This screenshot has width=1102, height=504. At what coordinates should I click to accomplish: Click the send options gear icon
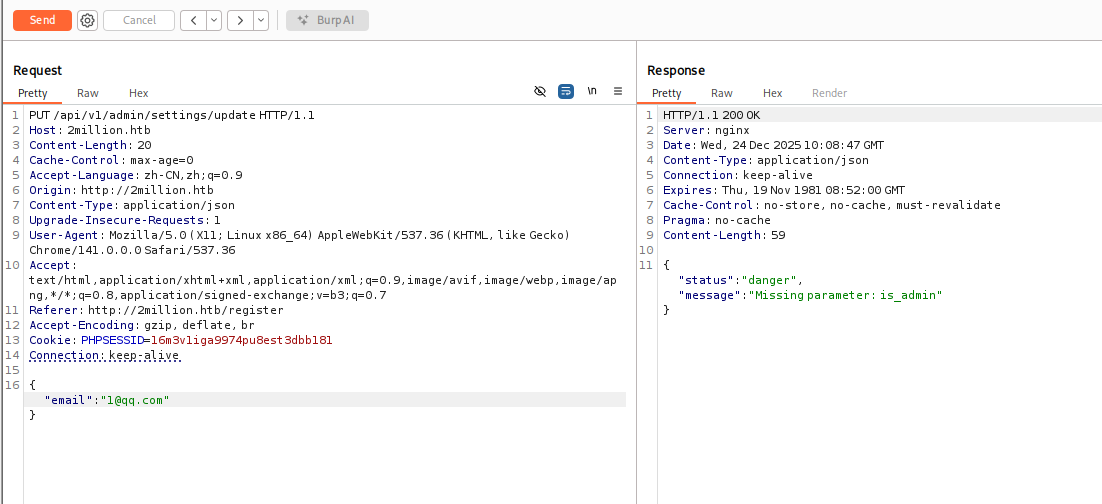[87, 20]
